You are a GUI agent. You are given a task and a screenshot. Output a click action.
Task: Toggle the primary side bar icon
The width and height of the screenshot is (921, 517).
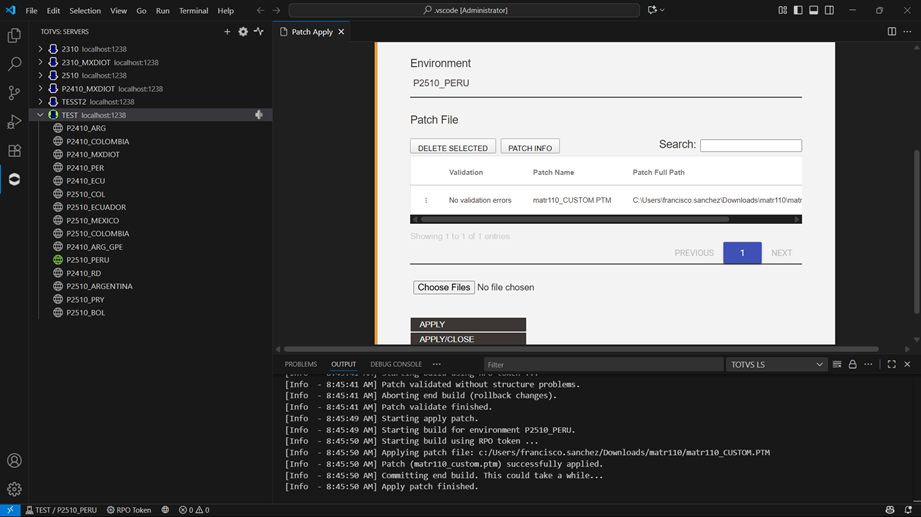[x=798, y=10]
